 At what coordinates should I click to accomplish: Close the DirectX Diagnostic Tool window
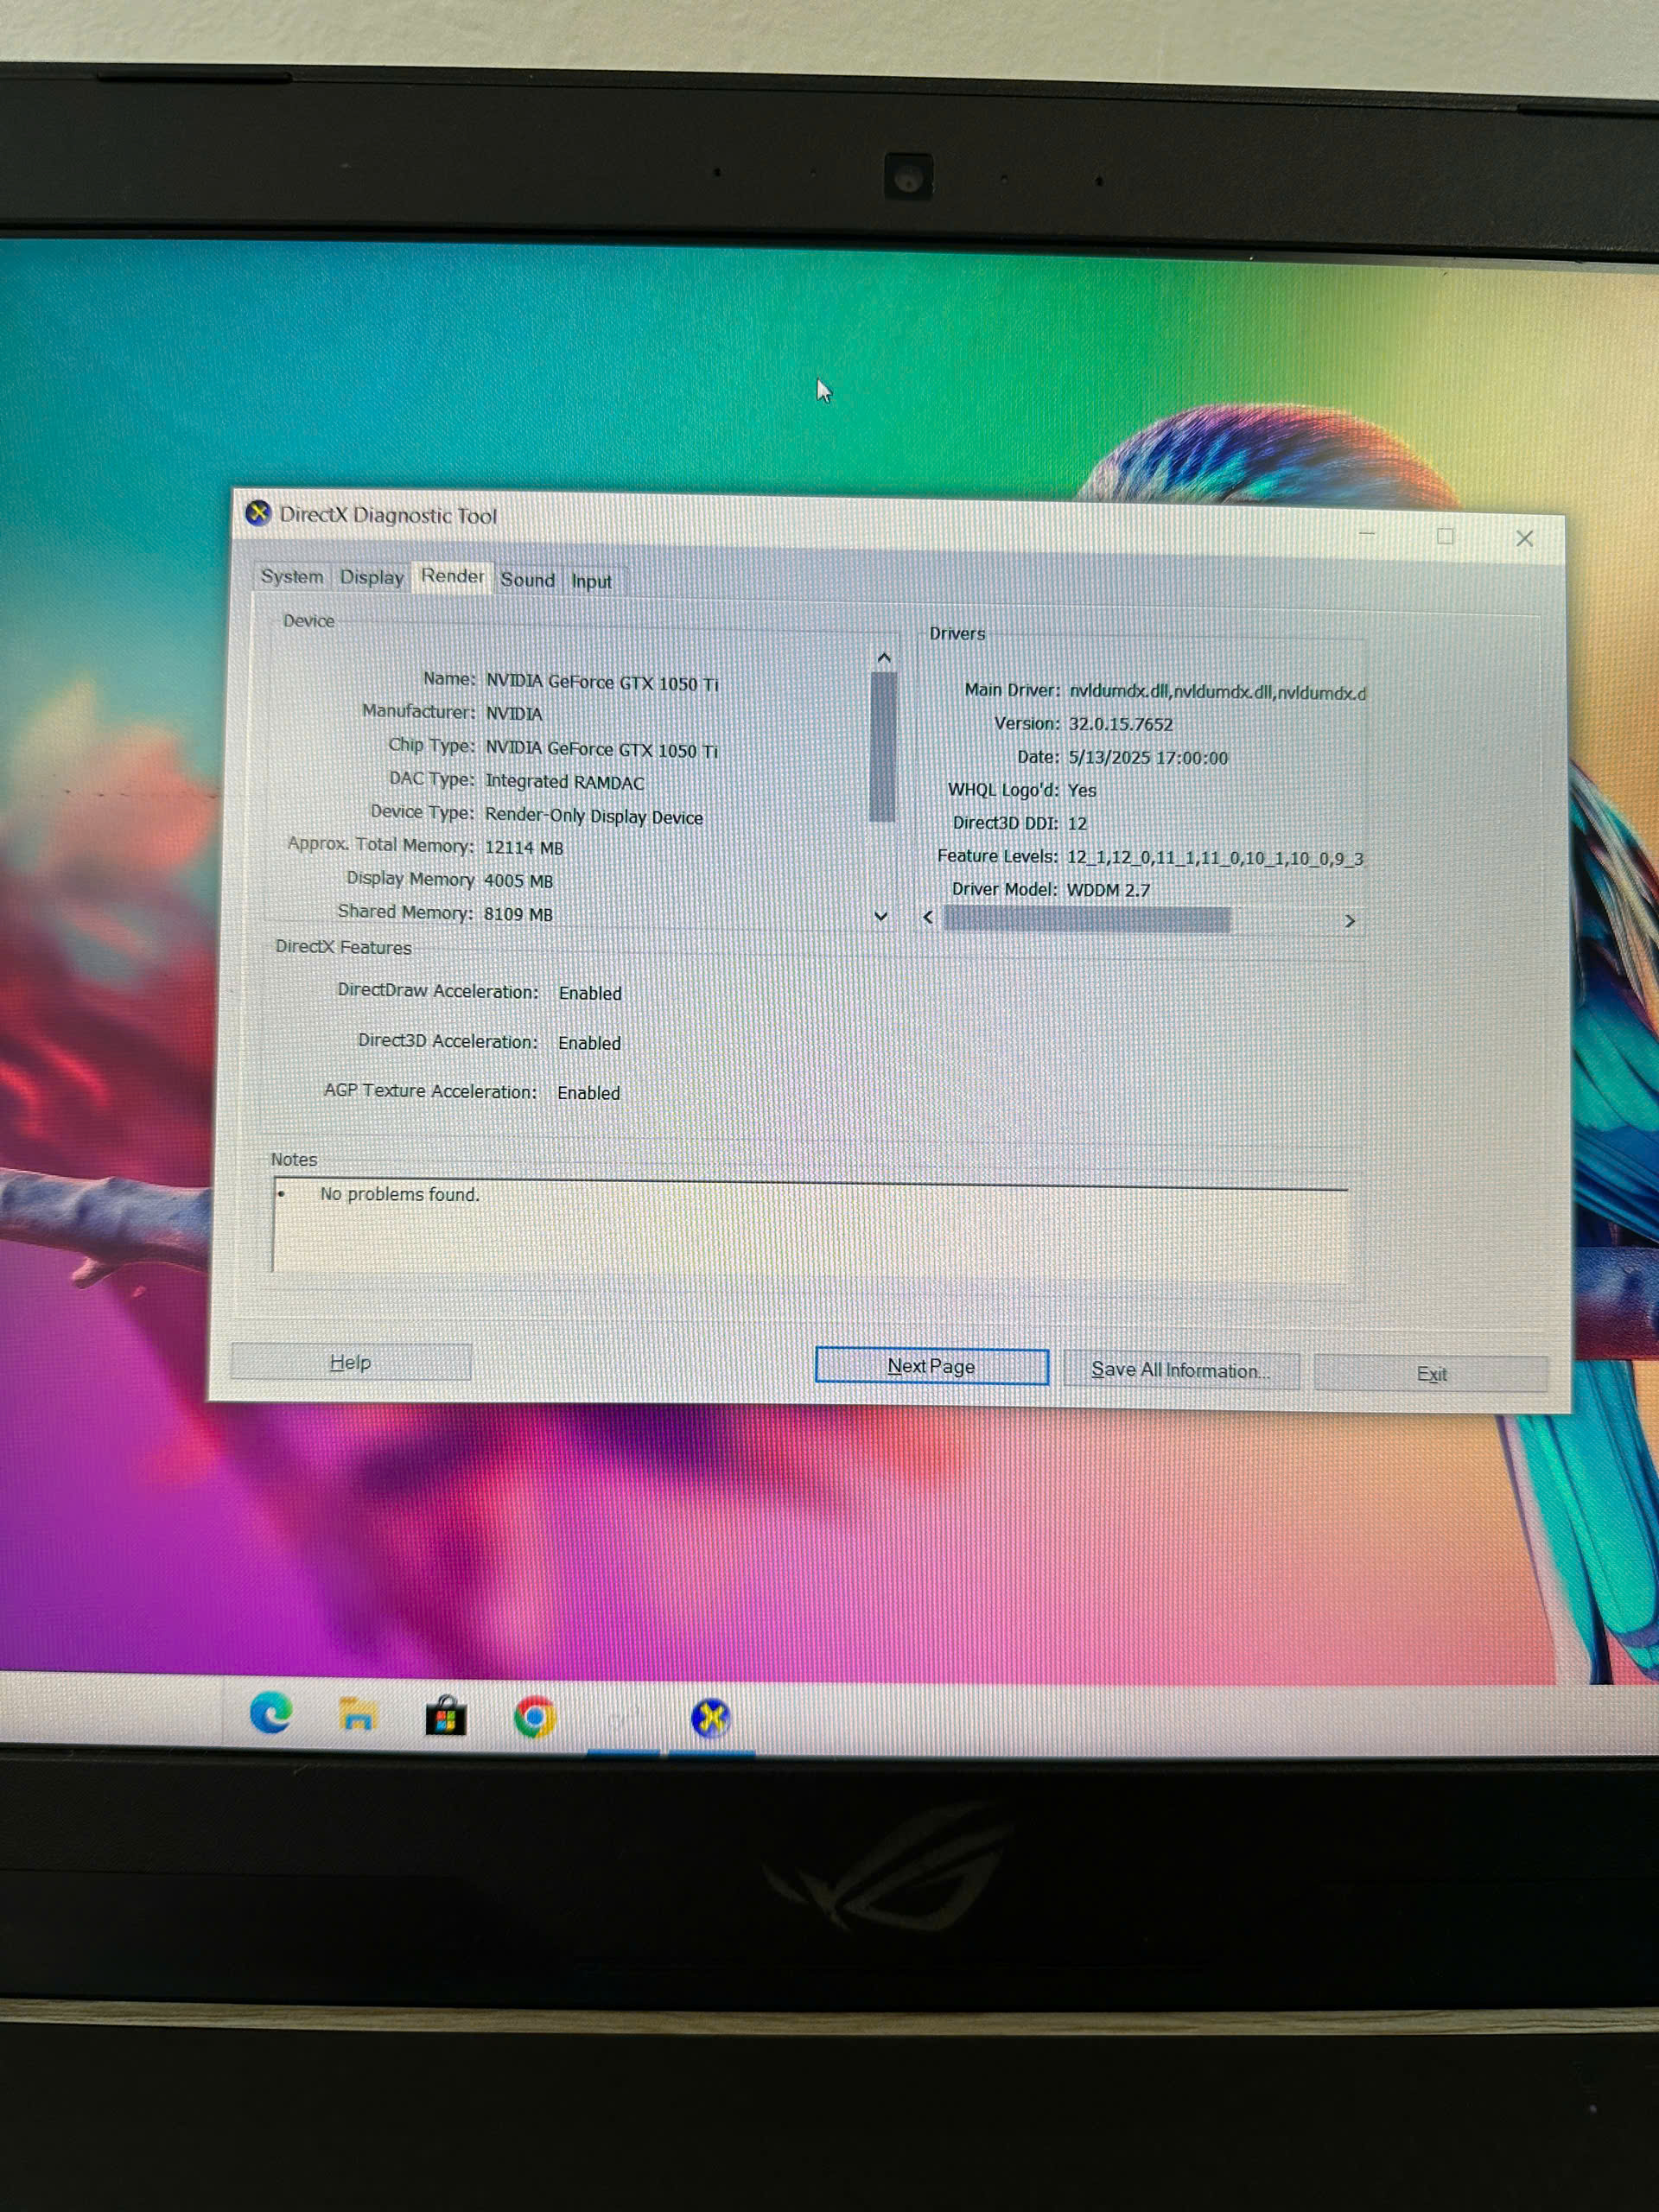point(1524,538)
